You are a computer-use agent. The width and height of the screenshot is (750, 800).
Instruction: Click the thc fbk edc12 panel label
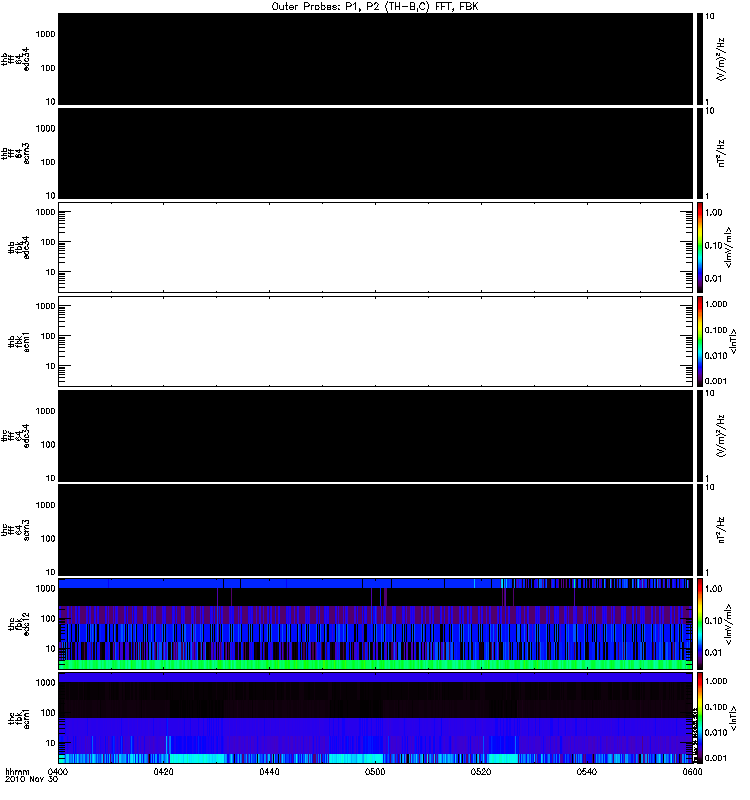[x=19, y=623]
